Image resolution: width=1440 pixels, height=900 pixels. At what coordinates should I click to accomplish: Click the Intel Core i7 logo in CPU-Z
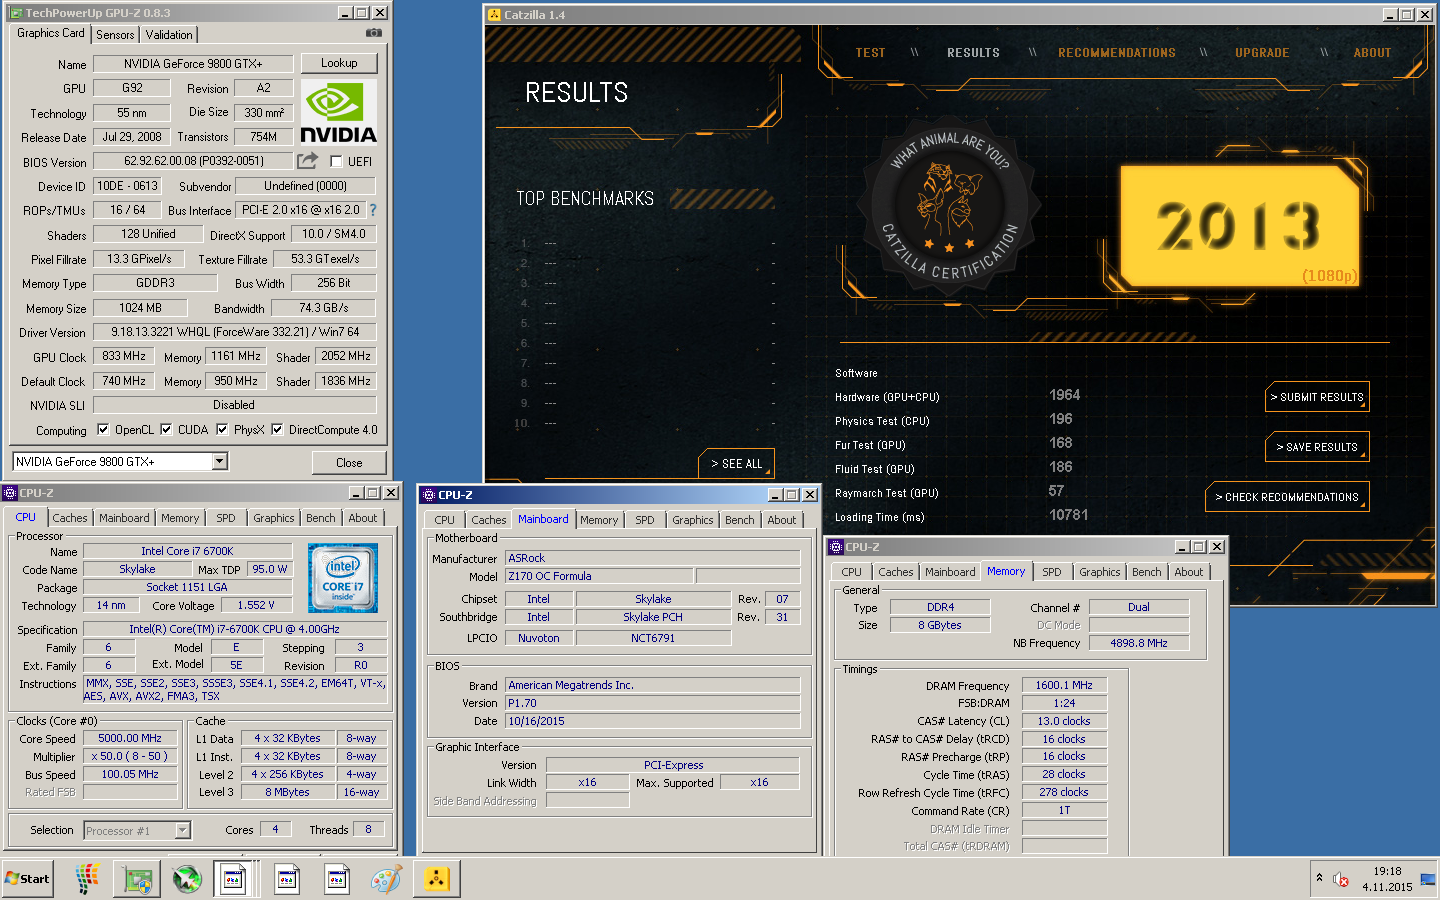coord(343,578)
